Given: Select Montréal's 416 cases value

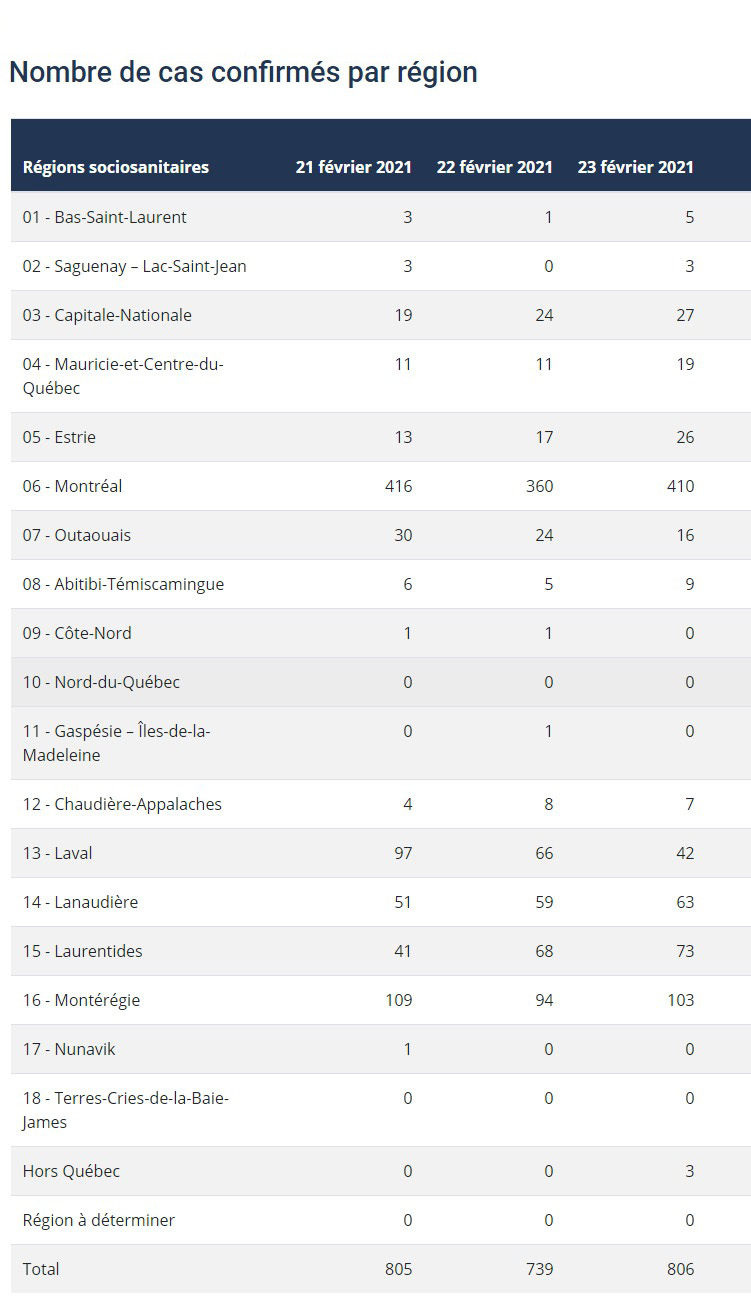Looking at the screenshot, I should click(398, 486).
